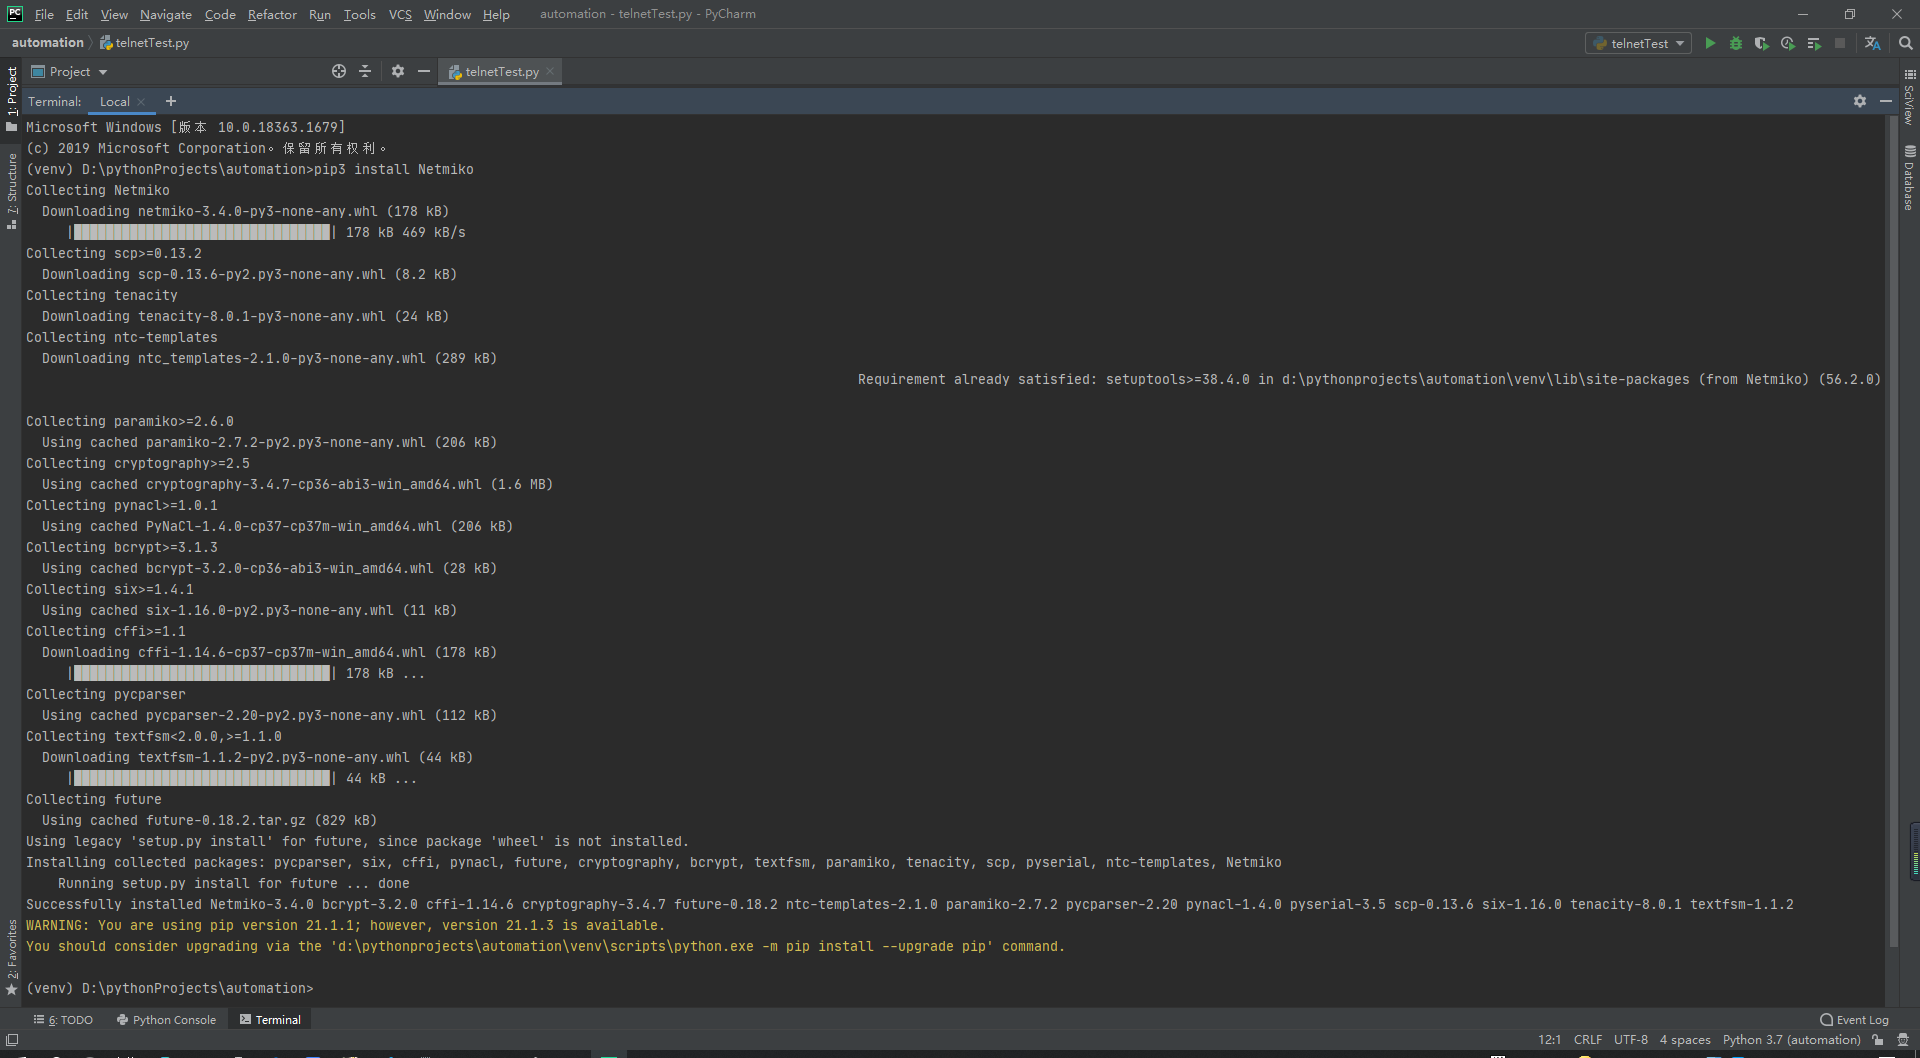This screenshot has height=1058, width=1920.
Task: Change the 4 spaces indent setting
Action: [x=1685, y=1040]
